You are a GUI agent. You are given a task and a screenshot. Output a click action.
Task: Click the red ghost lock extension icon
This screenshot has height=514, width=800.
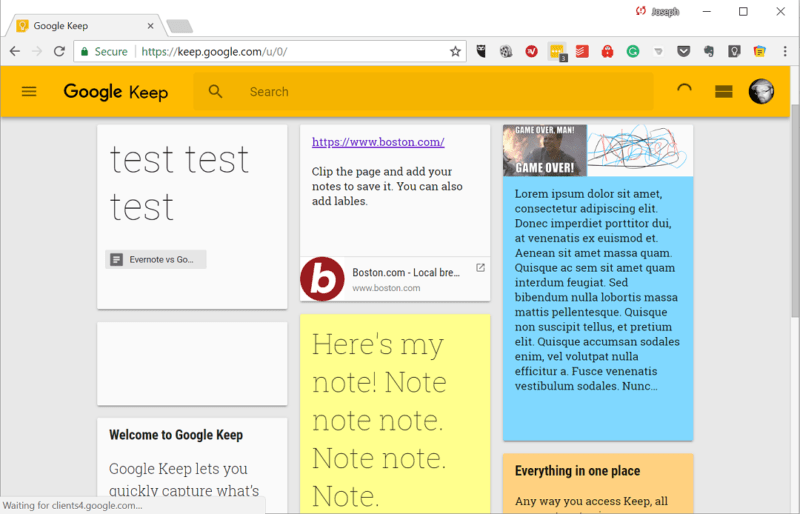(607, 51)
